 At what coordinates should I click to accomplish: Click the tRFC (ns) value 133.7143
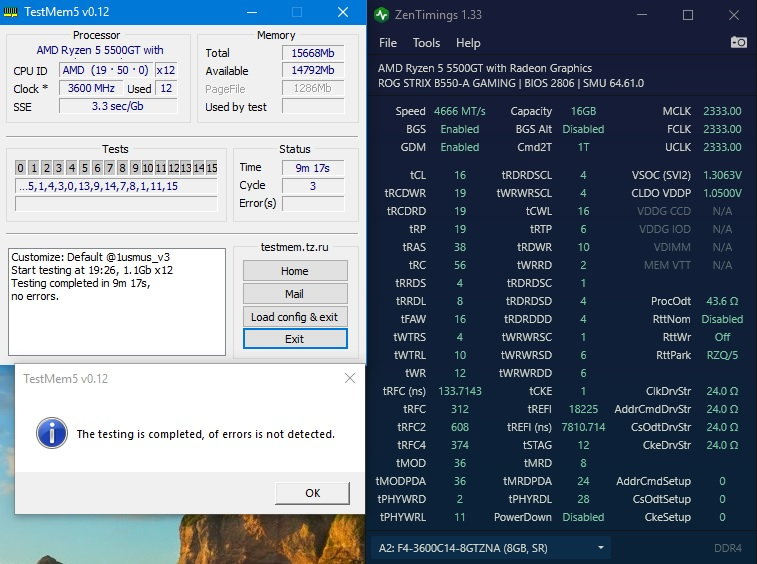pyautogui.click(x=460, y=391)
